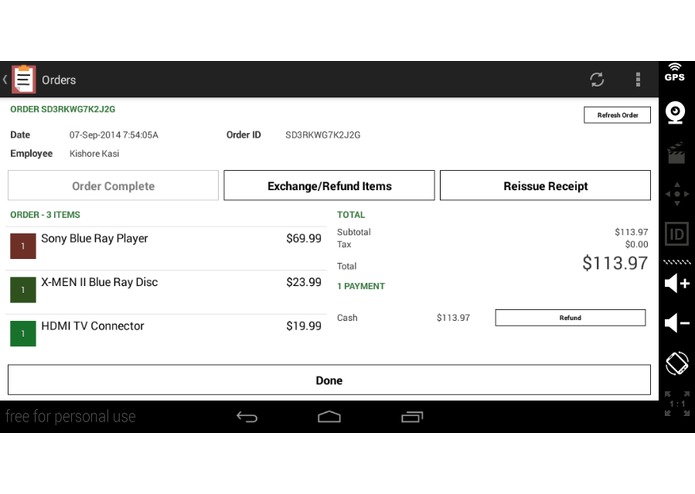Click the $19.99 price
The height and width of the screenshot is (494, 695).
304,326
